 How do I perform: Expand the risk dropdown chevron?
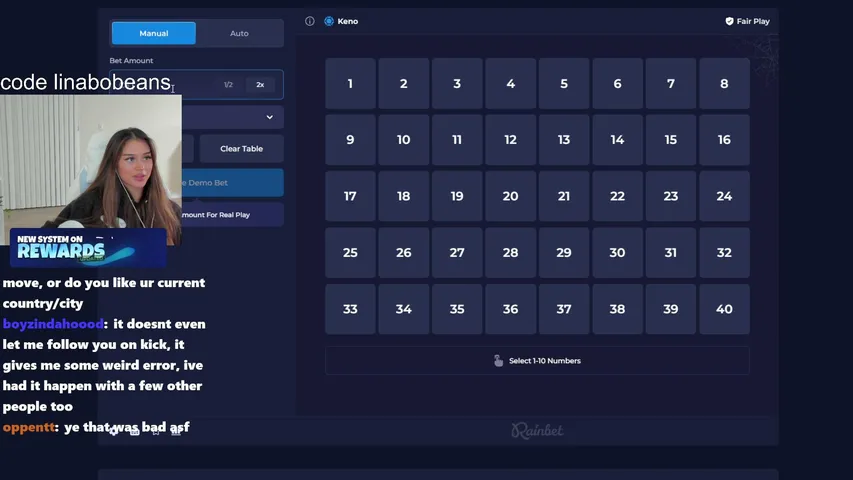pyautogui.click(x=269, y=117)
